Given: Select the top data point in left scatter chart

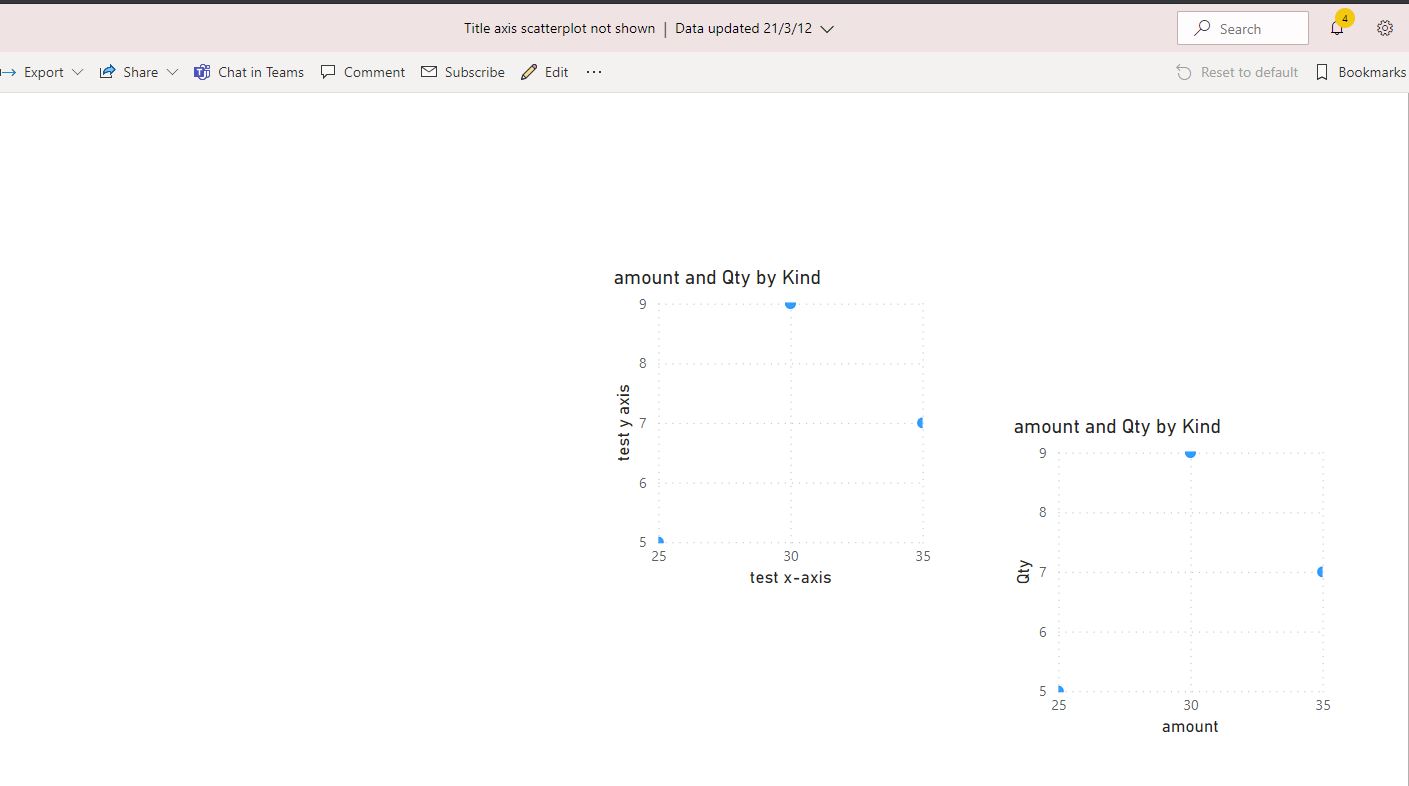Looking at the screenshot, I should coord(790,303).
